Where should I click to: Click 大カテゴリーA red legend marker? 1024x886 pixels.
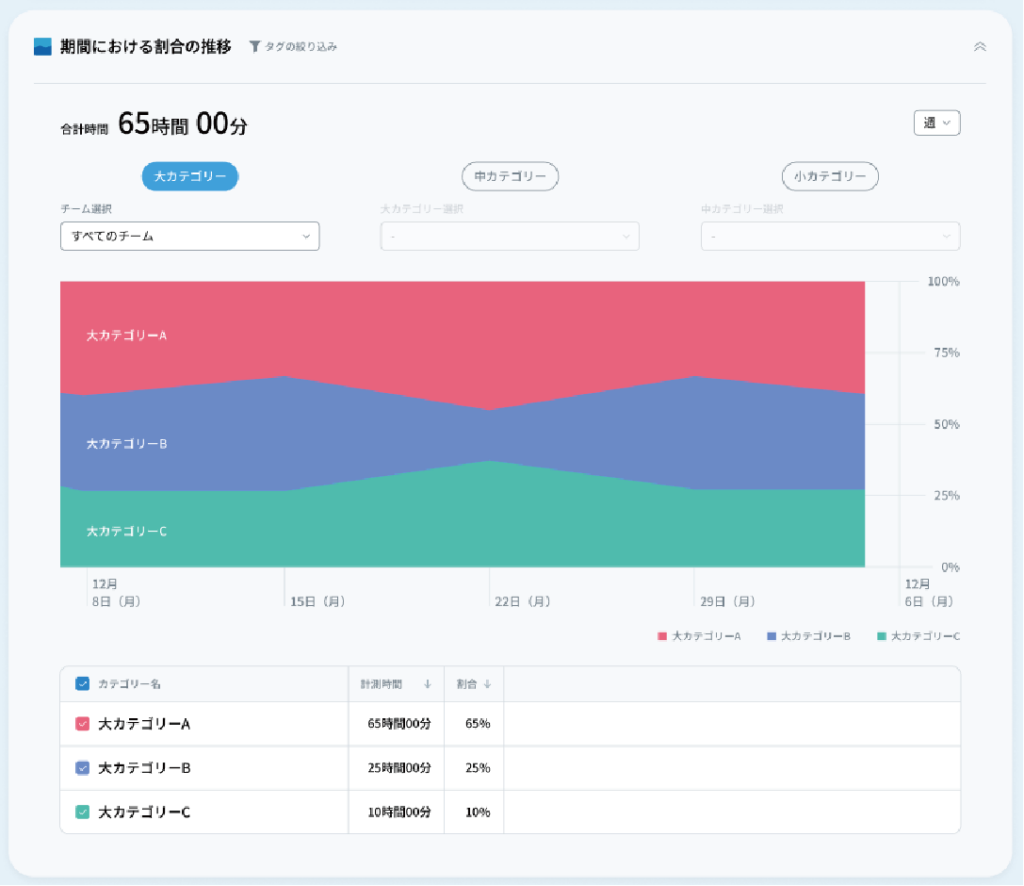pos(662,636)
